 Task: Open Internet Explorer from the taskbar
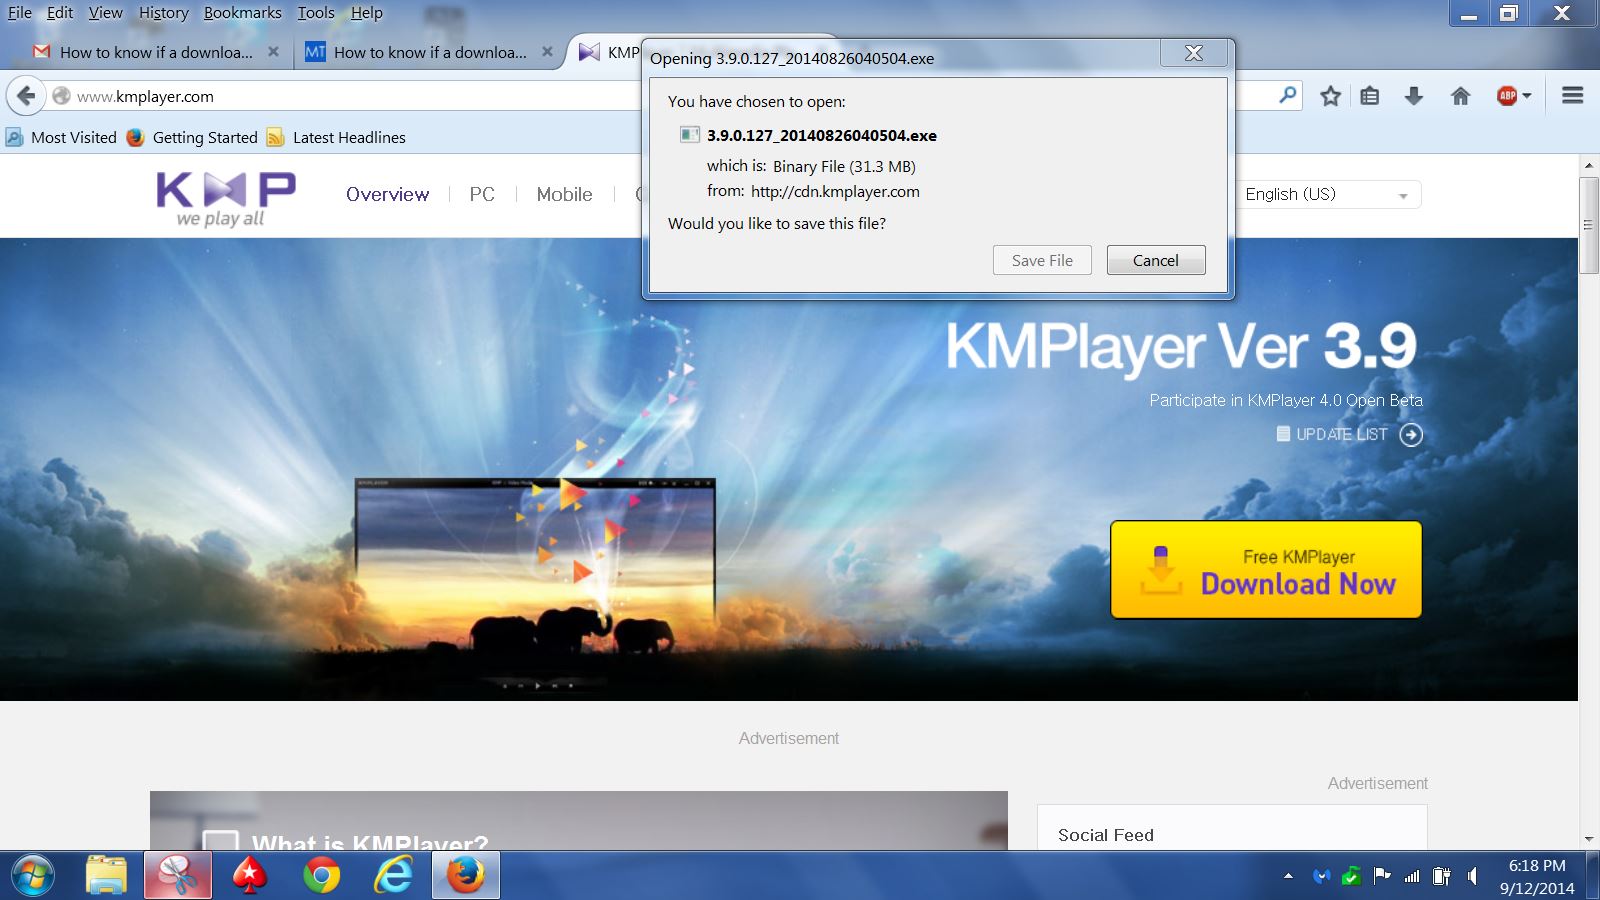click(x=393, y=876)
